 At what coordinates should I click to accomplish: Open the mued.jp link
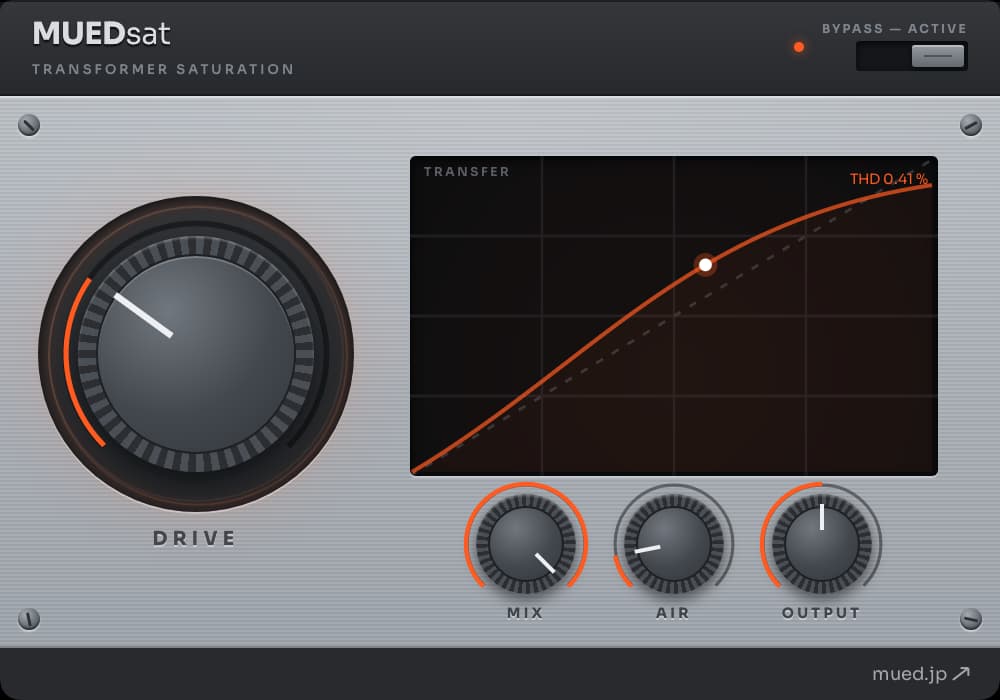(x=921, y=674)
